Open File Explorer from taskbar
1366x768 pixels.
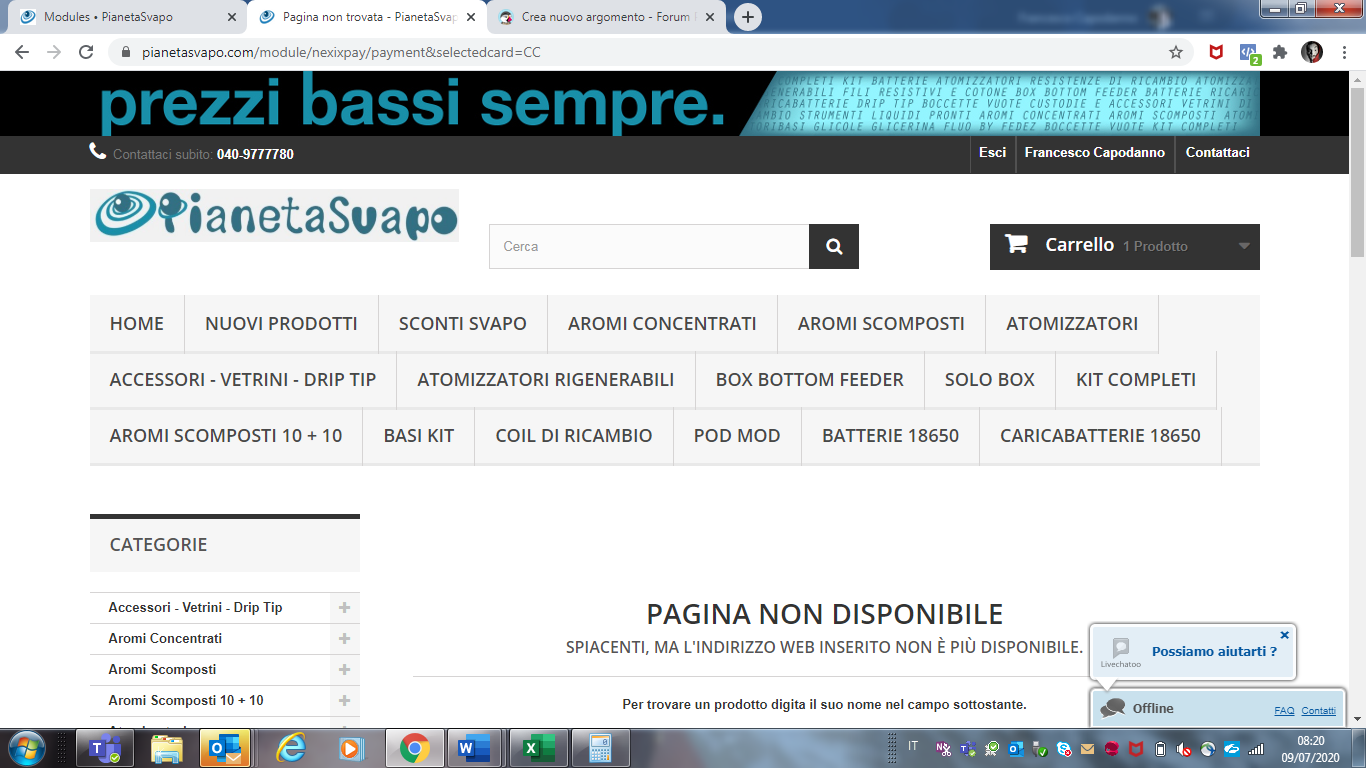click(x=166, y=748)
